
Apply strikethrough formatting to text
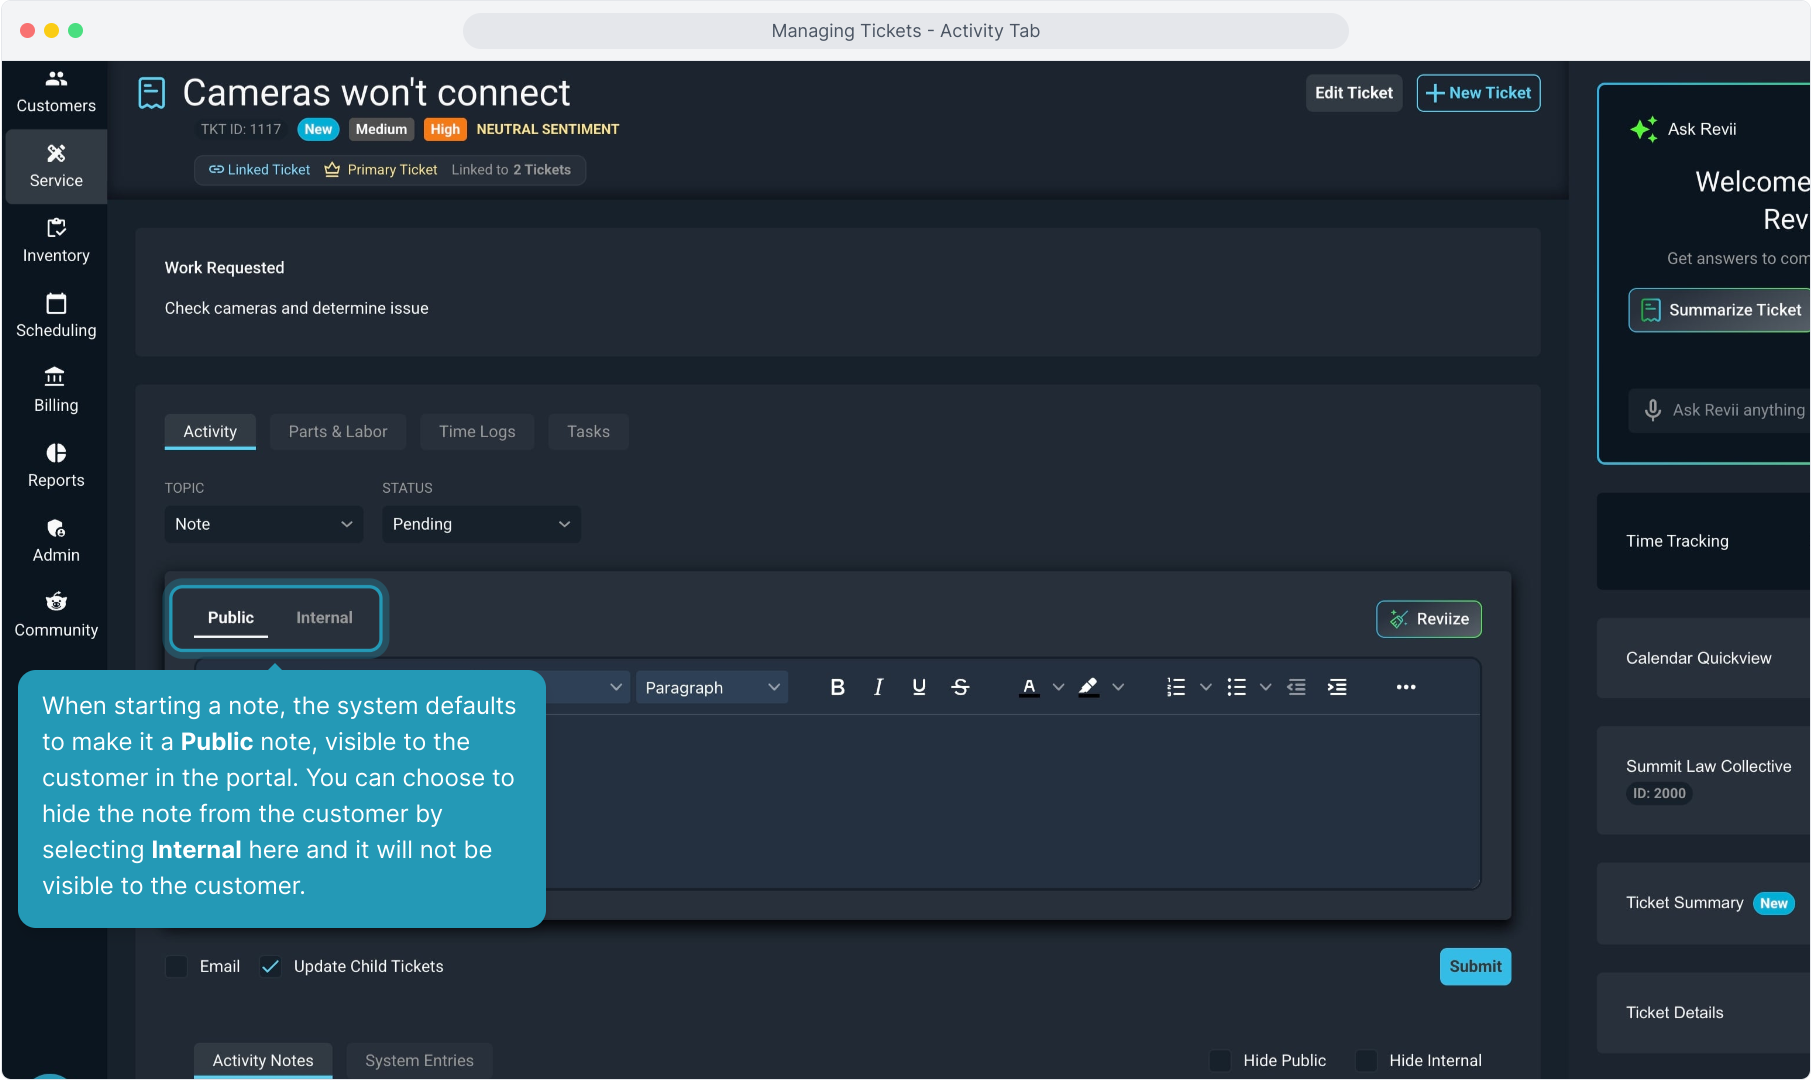[x=960, y=687]
